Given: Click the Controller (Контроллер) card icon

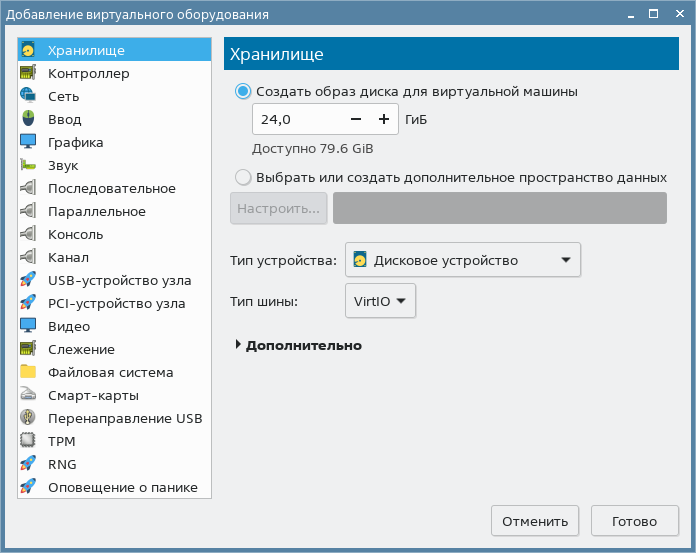Looking at the screenshot, I should [x=28, y=74].
